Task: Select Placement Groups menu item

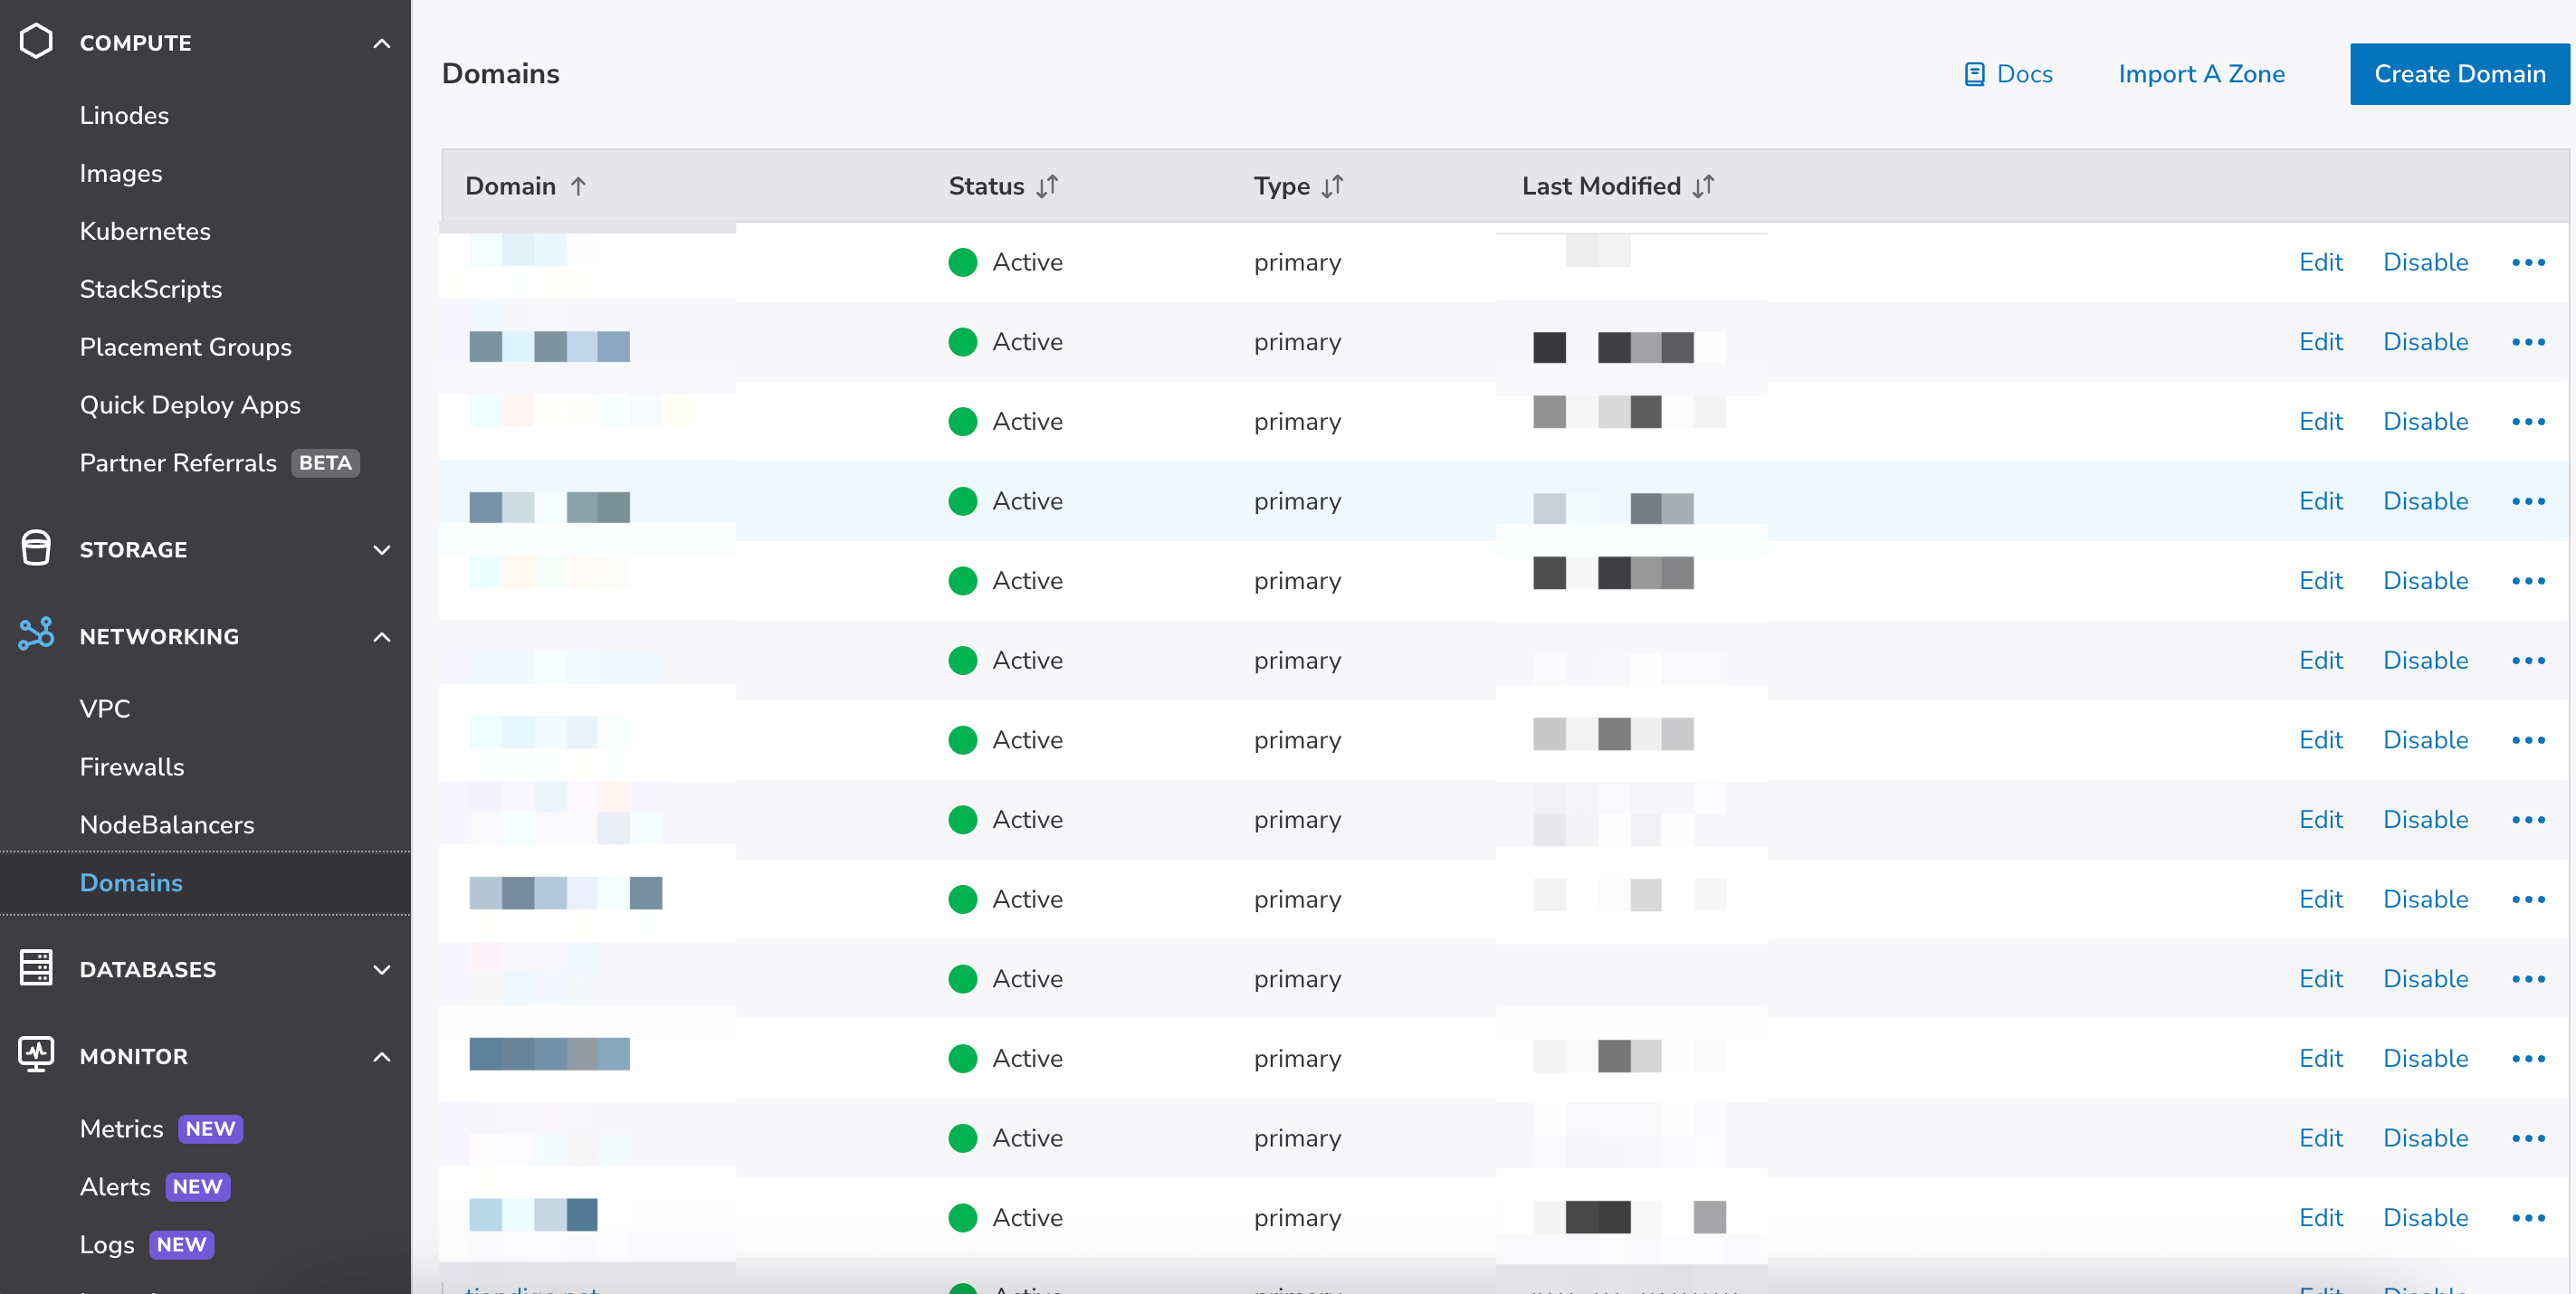Action: (186, 347)
